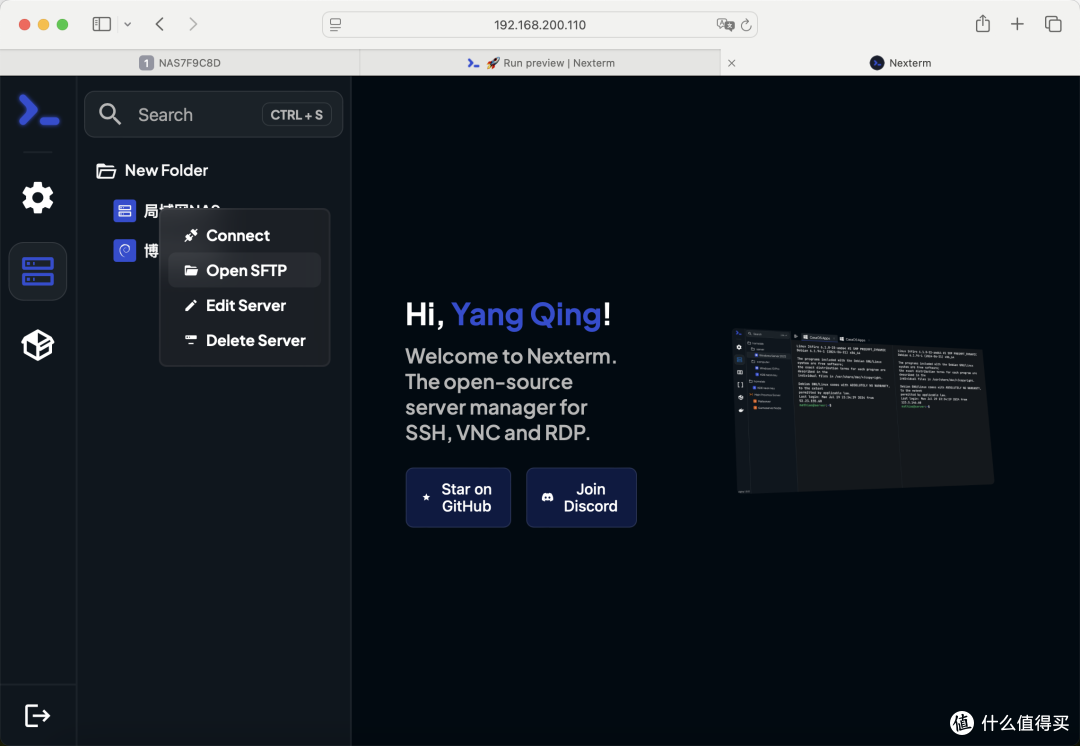
Task: Click the logout icon at bottom left
Action: (38, 715)
